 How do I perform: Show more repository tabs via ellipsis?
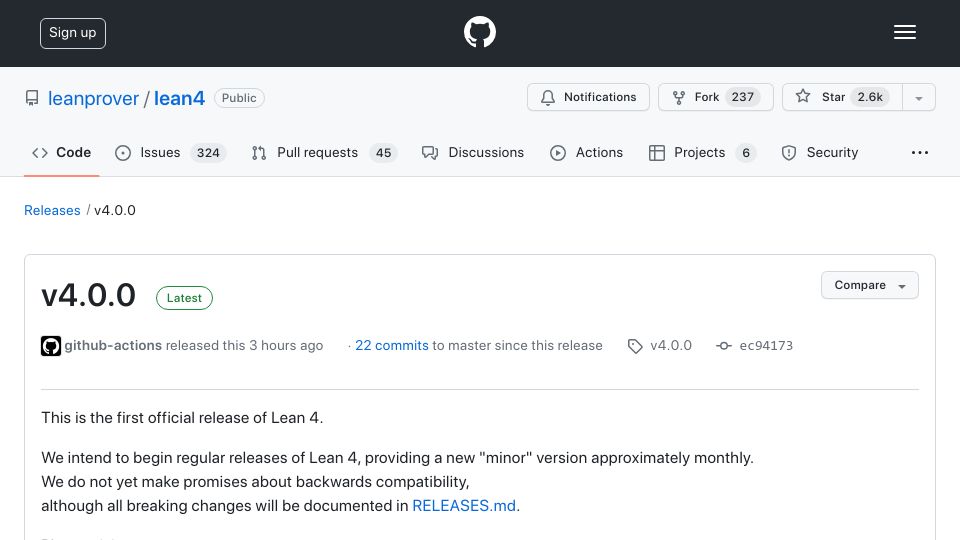(x=920, y=152)
